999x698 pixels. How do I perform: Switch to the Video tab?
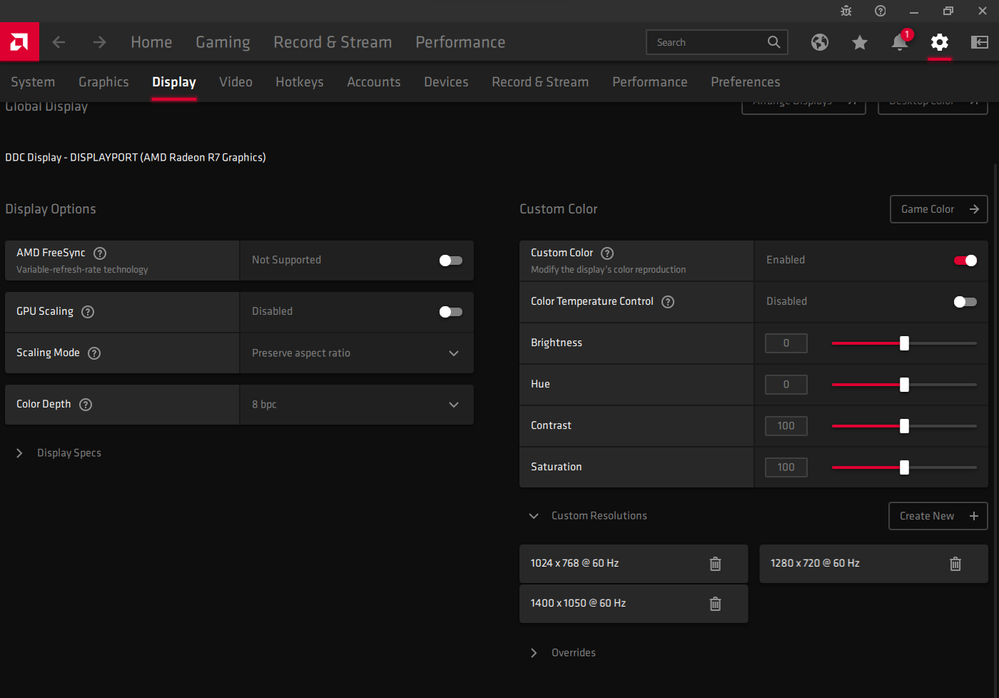pos(236,82)
